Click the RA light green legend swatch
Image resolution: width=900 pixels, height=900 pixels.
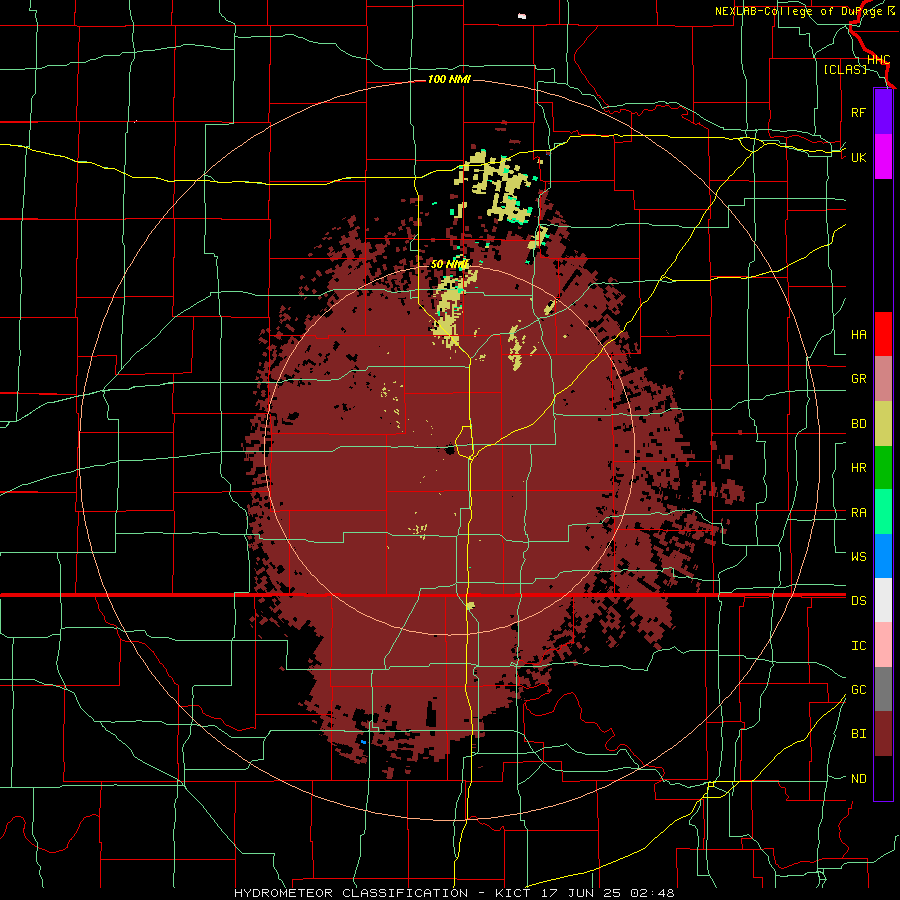point(883,512)
